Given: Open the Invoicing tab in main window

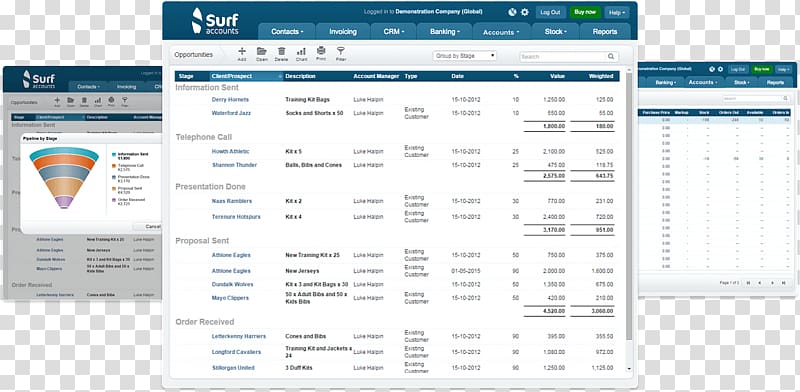Looking at the screenshot, I should pyautogui.click(x=343, y=31).
